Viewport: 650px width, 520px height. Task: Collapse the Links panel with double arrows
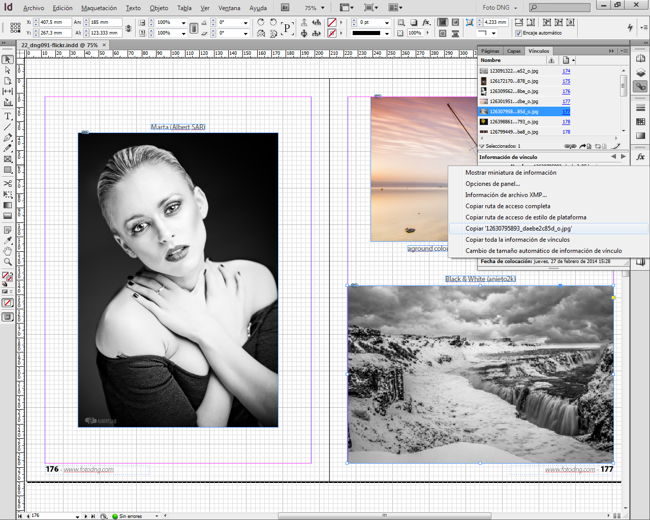tap(611, 51)
